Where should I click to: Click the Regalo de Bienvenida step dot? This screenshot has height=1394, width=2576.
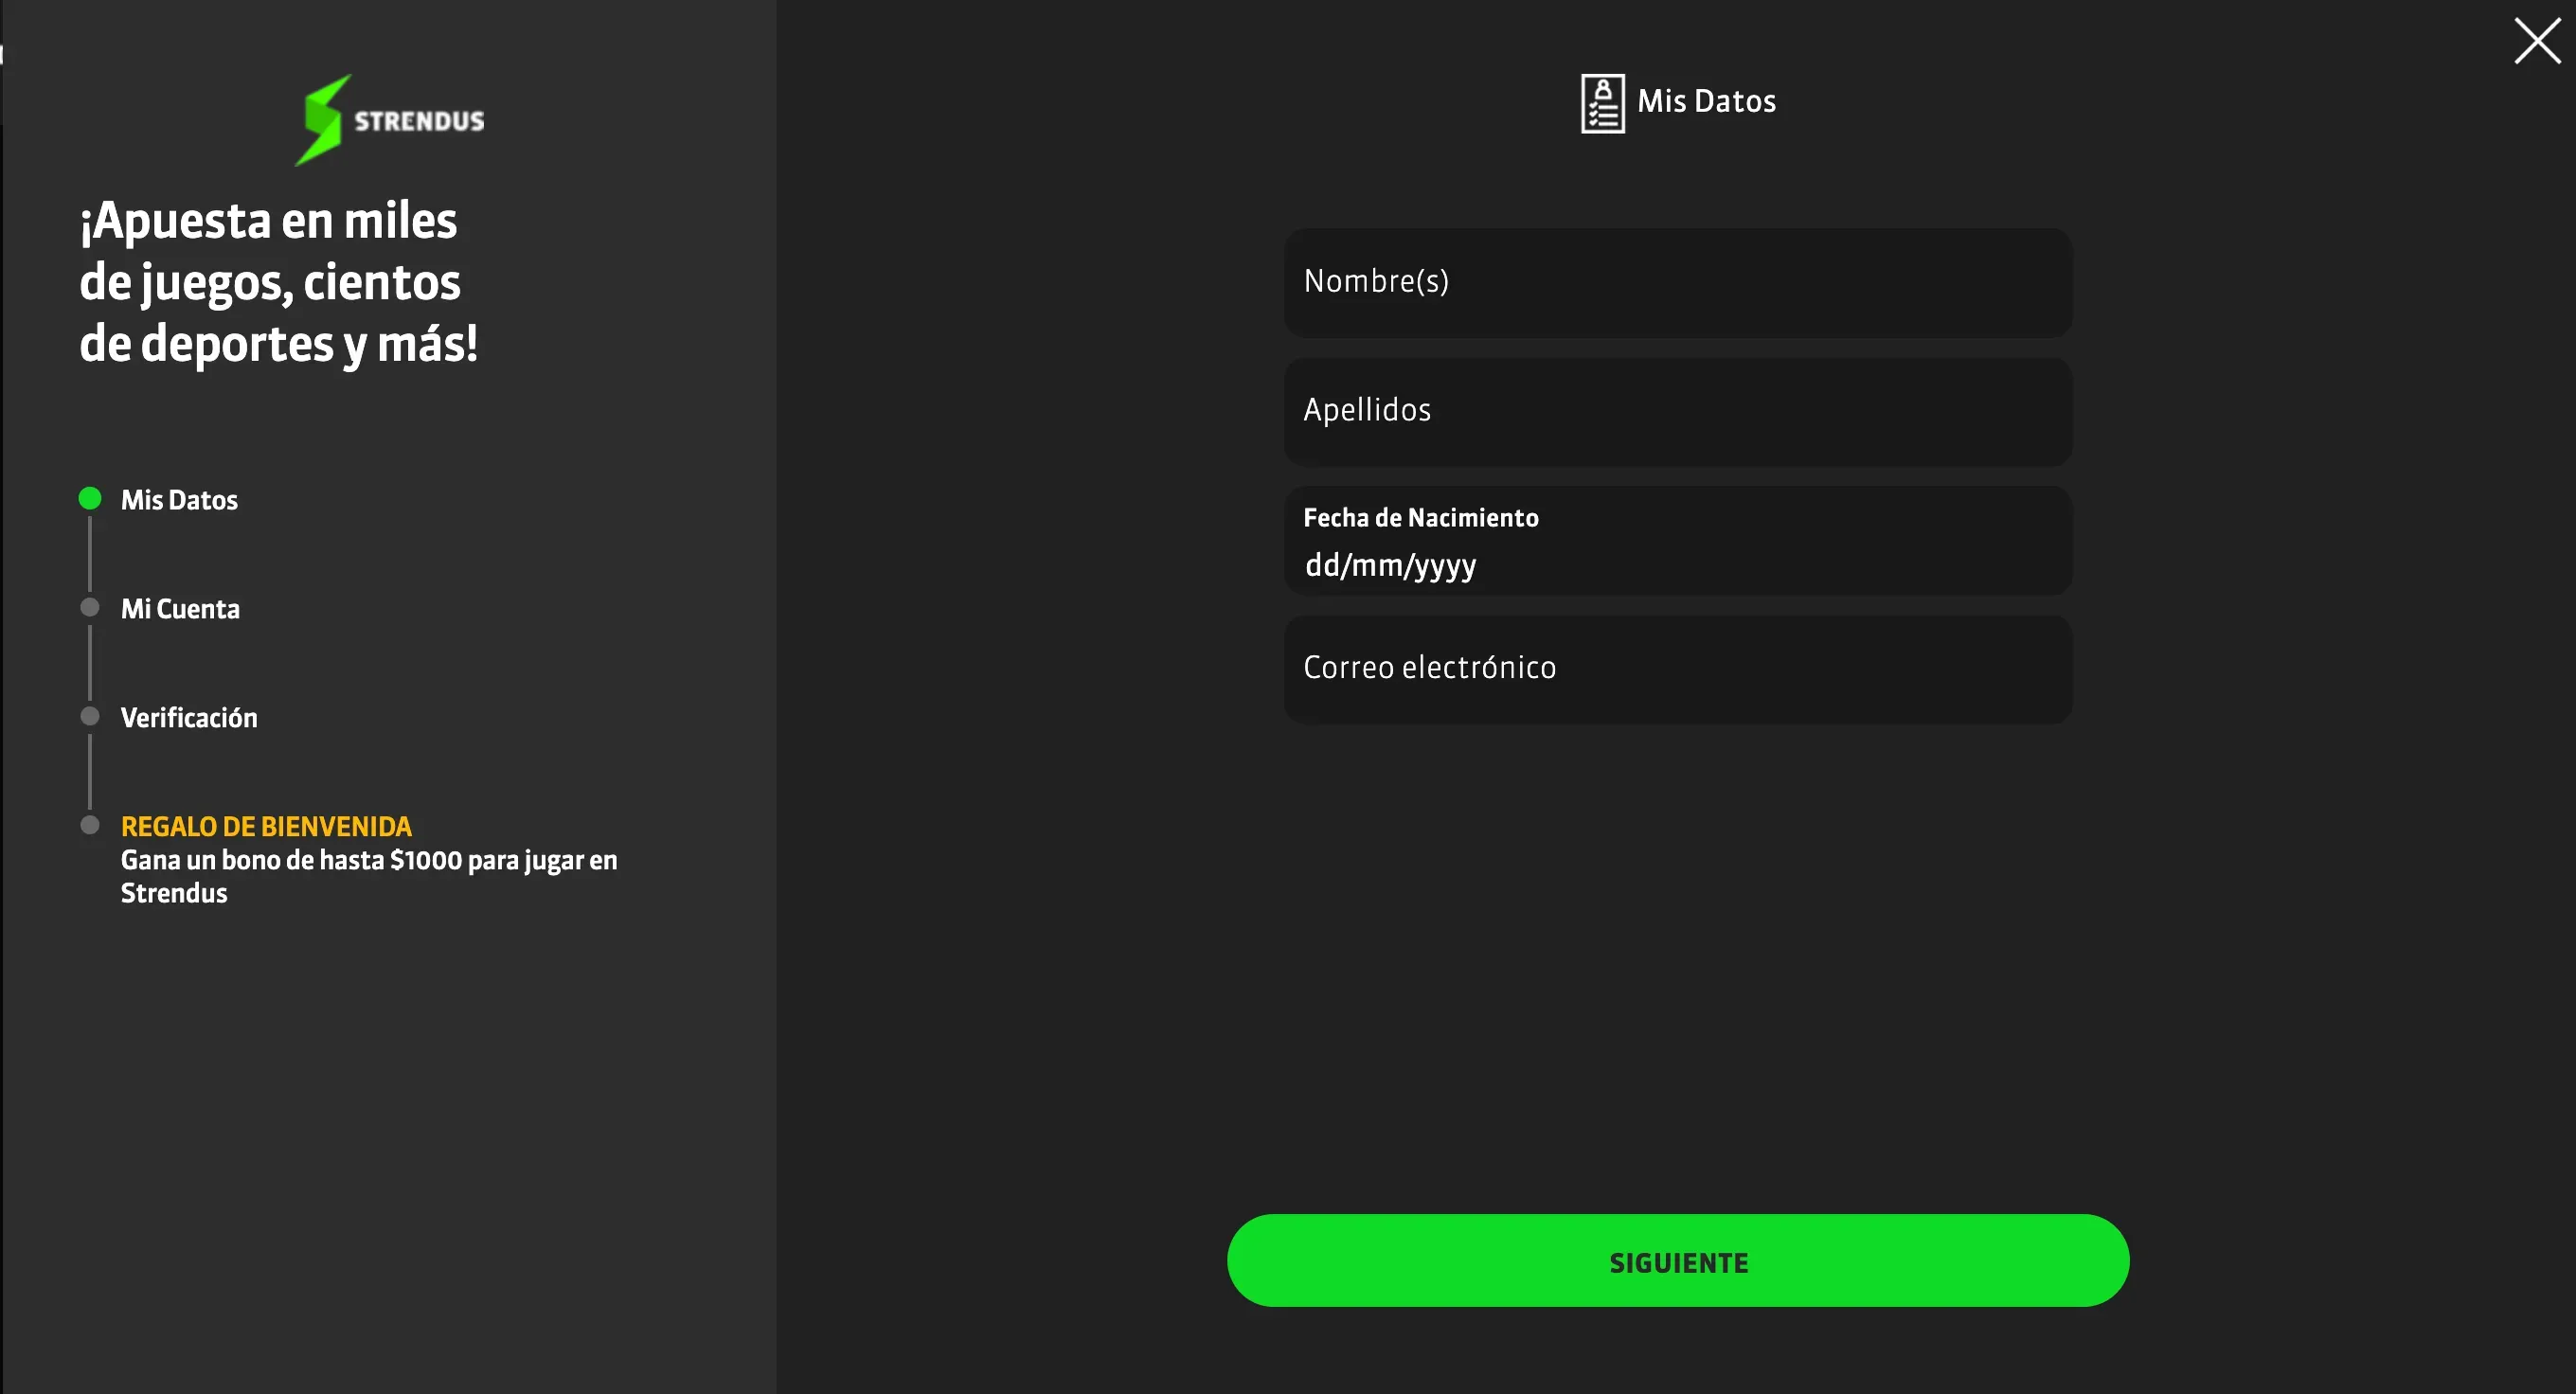click(x=89, y=823)
